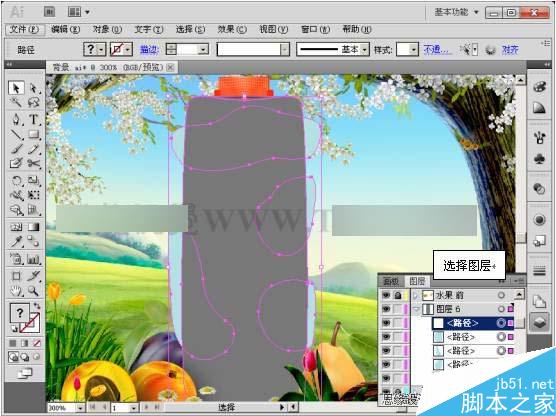Select the Line Segment tool
The height and width of the screenshot is (416, 556).
point(16,134)
